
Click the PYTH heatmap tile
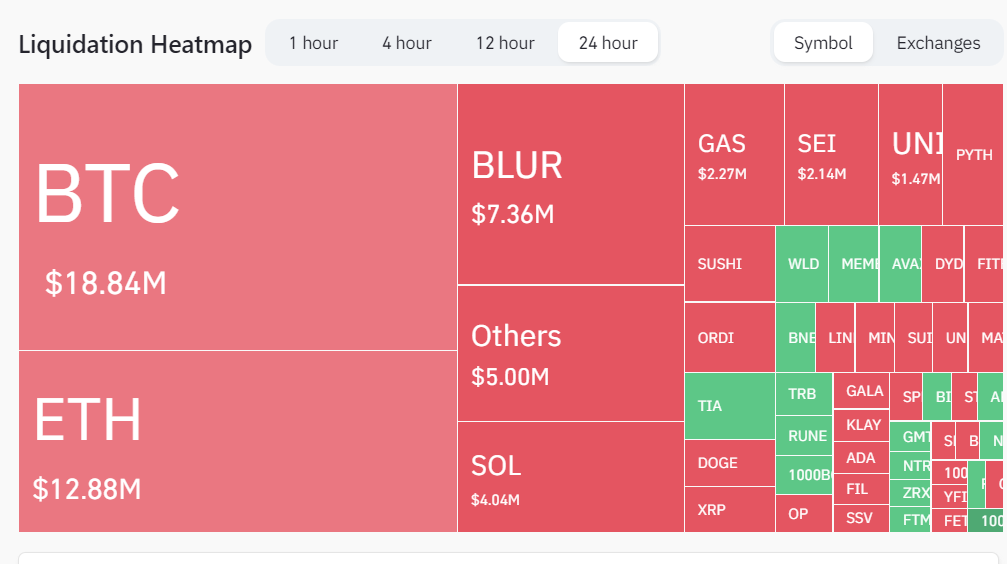(x=972, y=155)
